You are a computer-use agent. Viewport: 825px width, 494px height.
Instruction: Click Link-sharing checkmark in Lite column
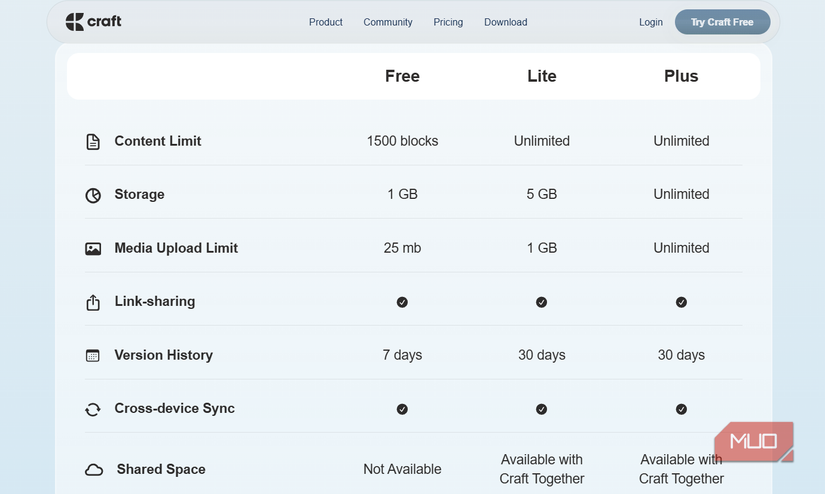[541, 302]
